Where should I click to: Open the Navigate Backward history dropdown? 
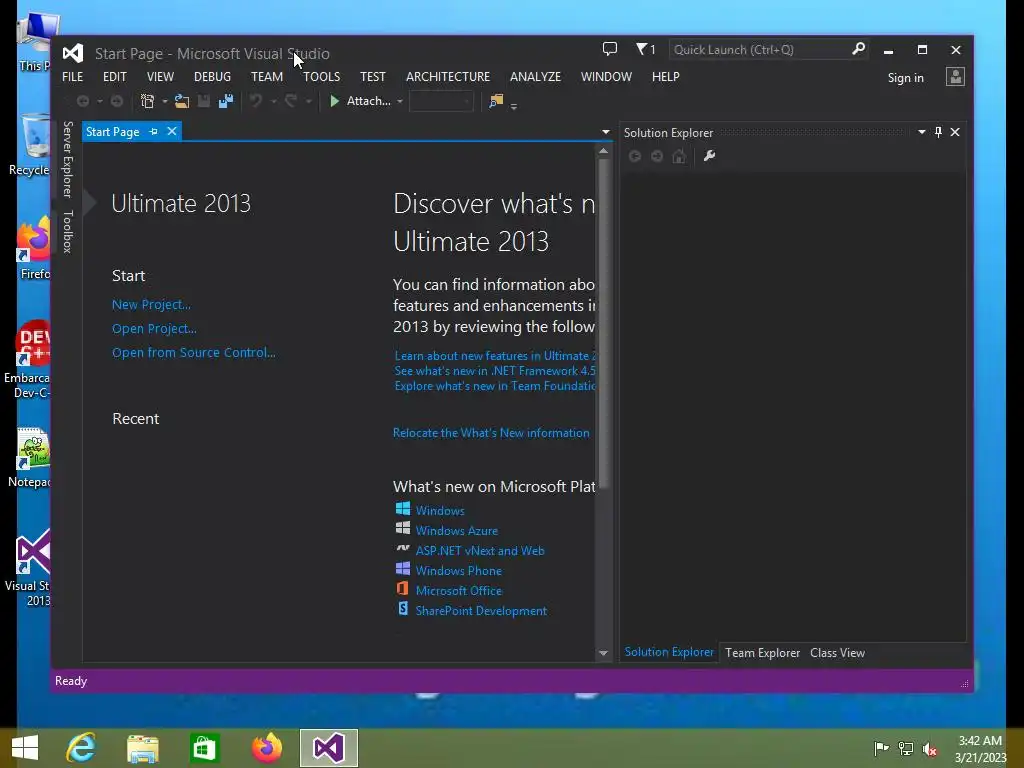click(x=100, y=102)
